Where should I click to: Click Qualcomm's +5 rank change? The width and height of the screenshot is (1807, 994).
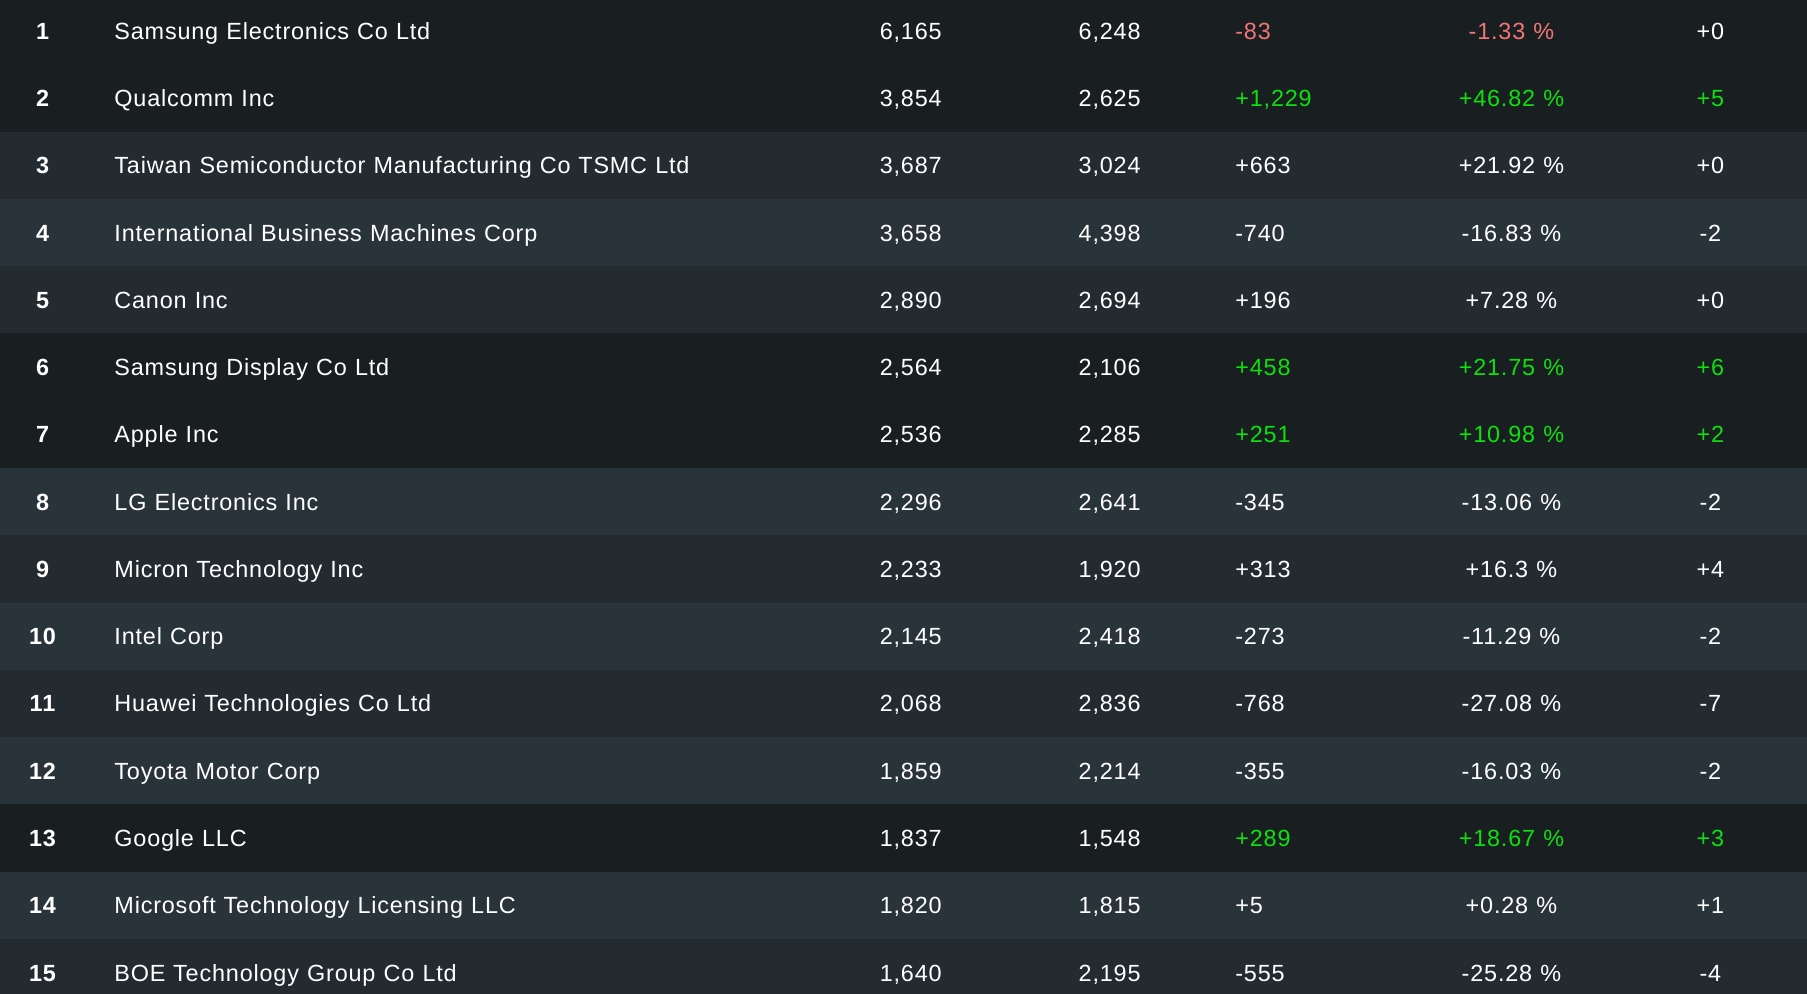1710,98
